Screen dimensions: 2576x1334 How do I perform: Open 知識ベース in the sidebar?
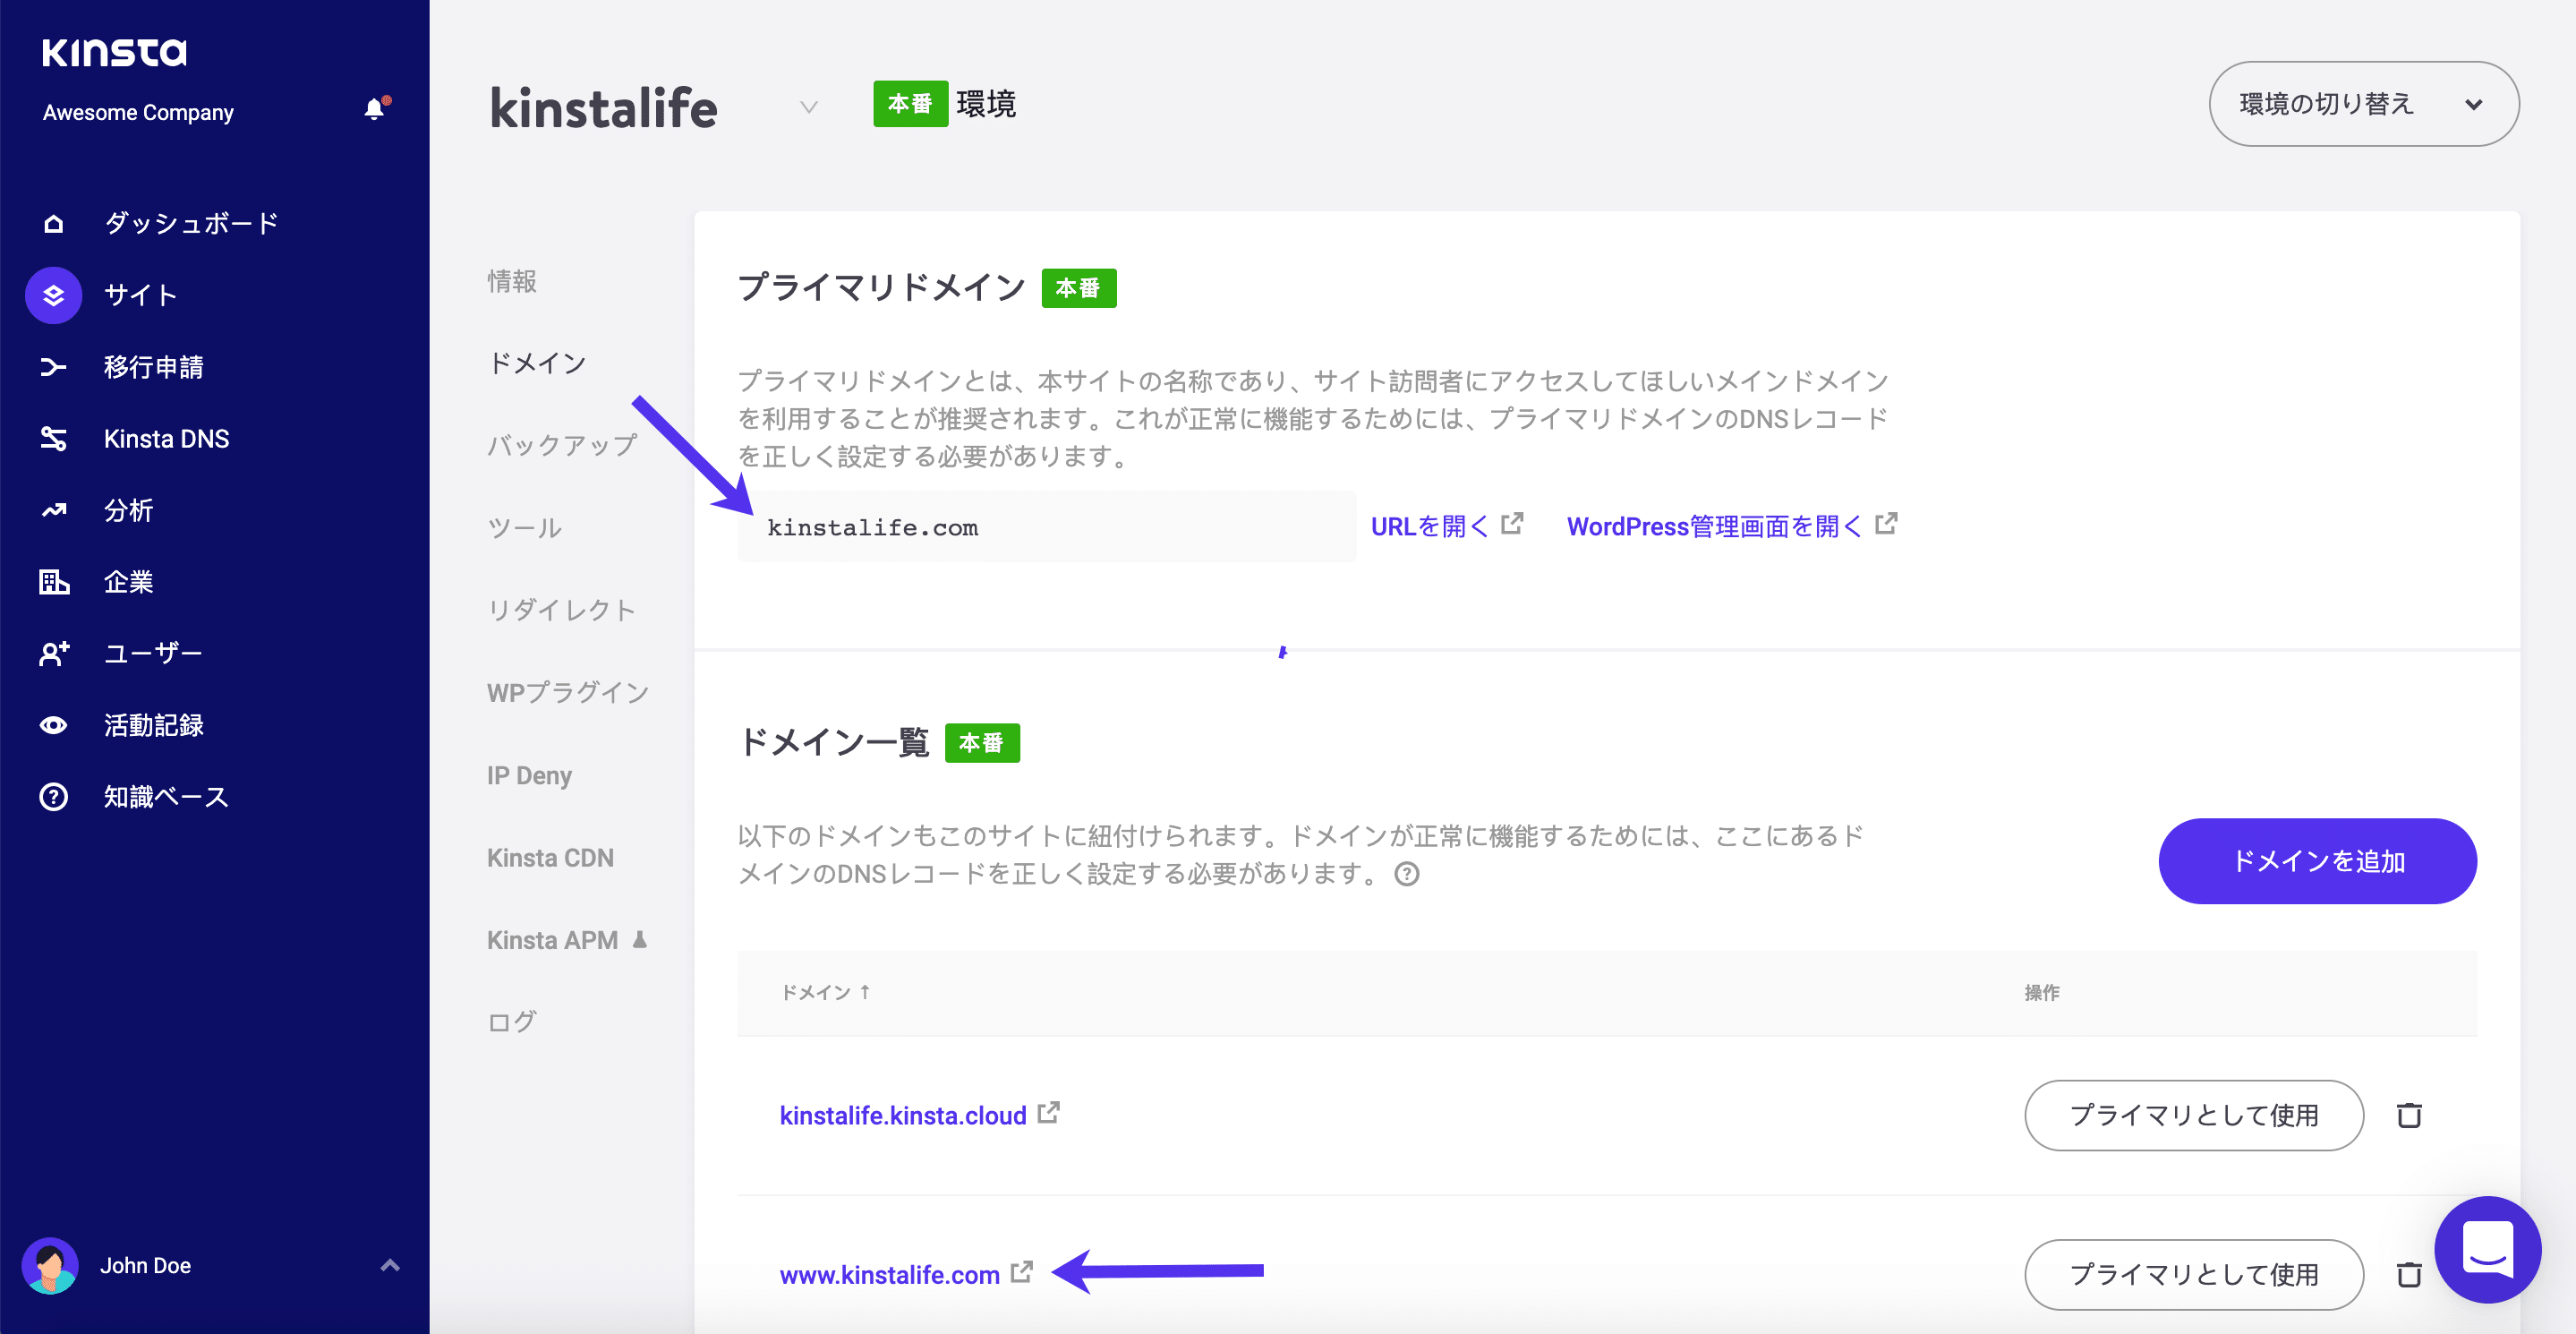(x=167, y=797)
